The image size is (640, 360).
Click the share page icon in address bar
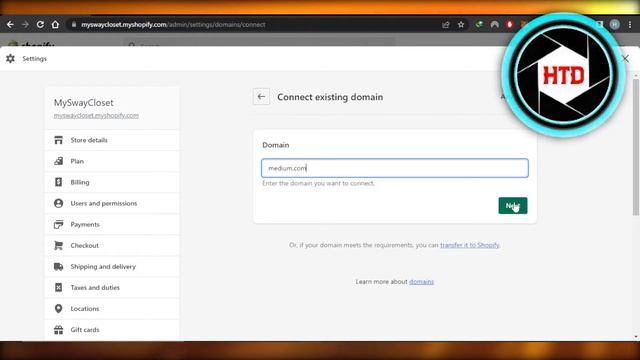pos(446,24)
